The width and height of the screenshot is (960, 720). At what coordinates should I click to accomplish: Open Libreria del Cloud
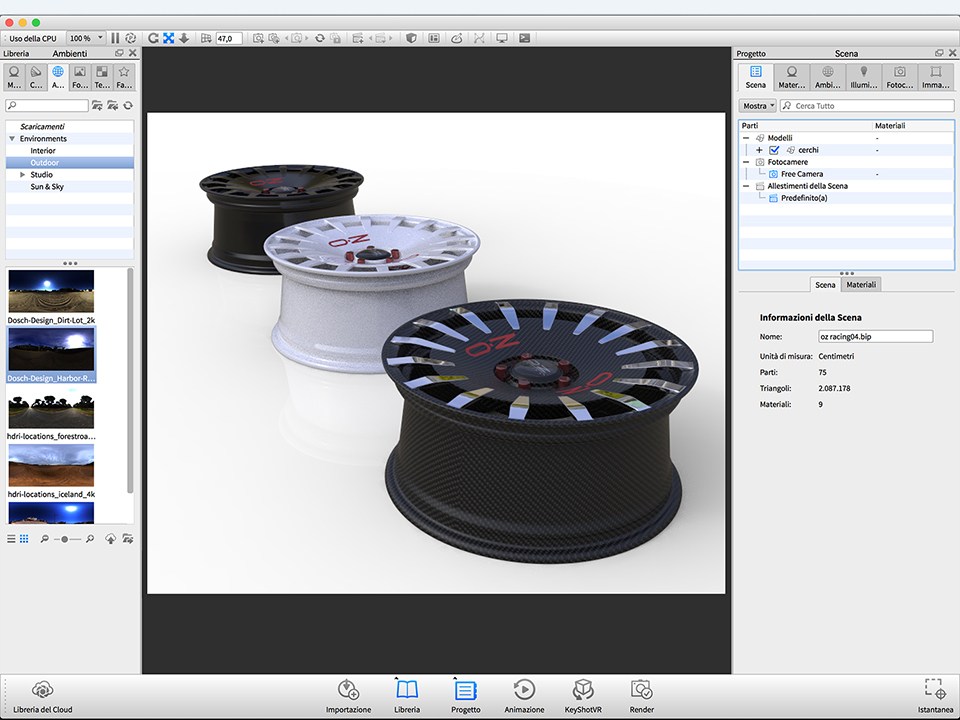[x=42, y=690]
